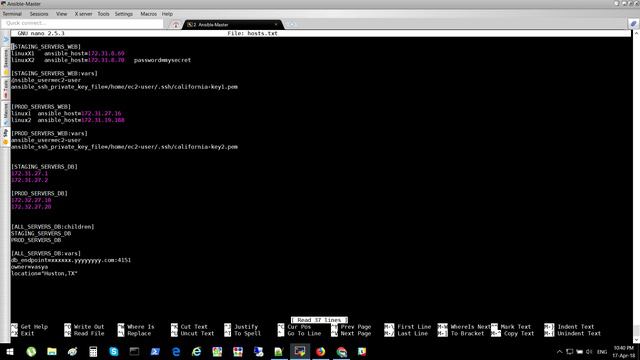Open the Tools sidebar tab

click(x=6, y=89)
